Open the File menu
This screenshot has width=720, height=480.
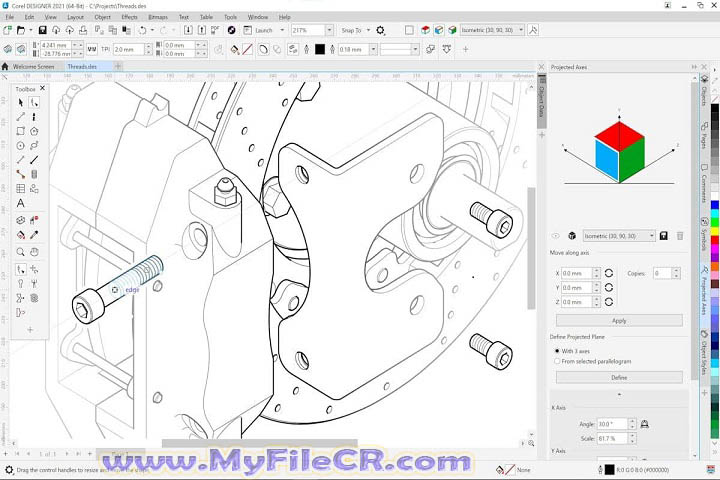pos(10,17)
